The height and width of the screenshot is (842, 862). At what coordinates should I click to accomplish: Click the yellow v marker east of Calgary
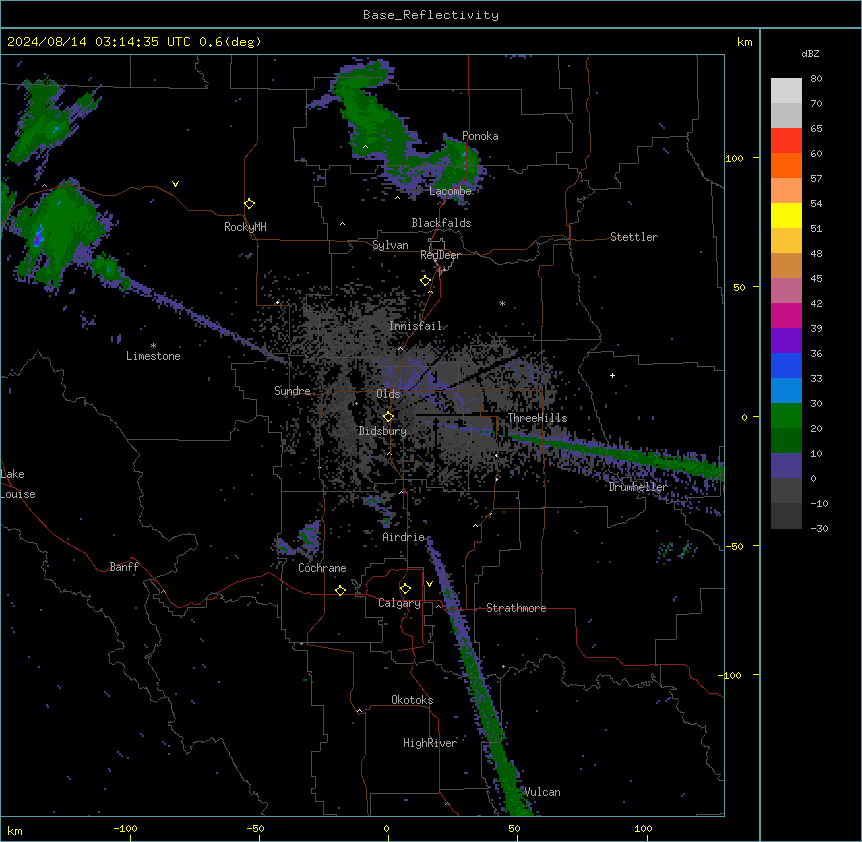pyautogui.click(x=429, y=584)
